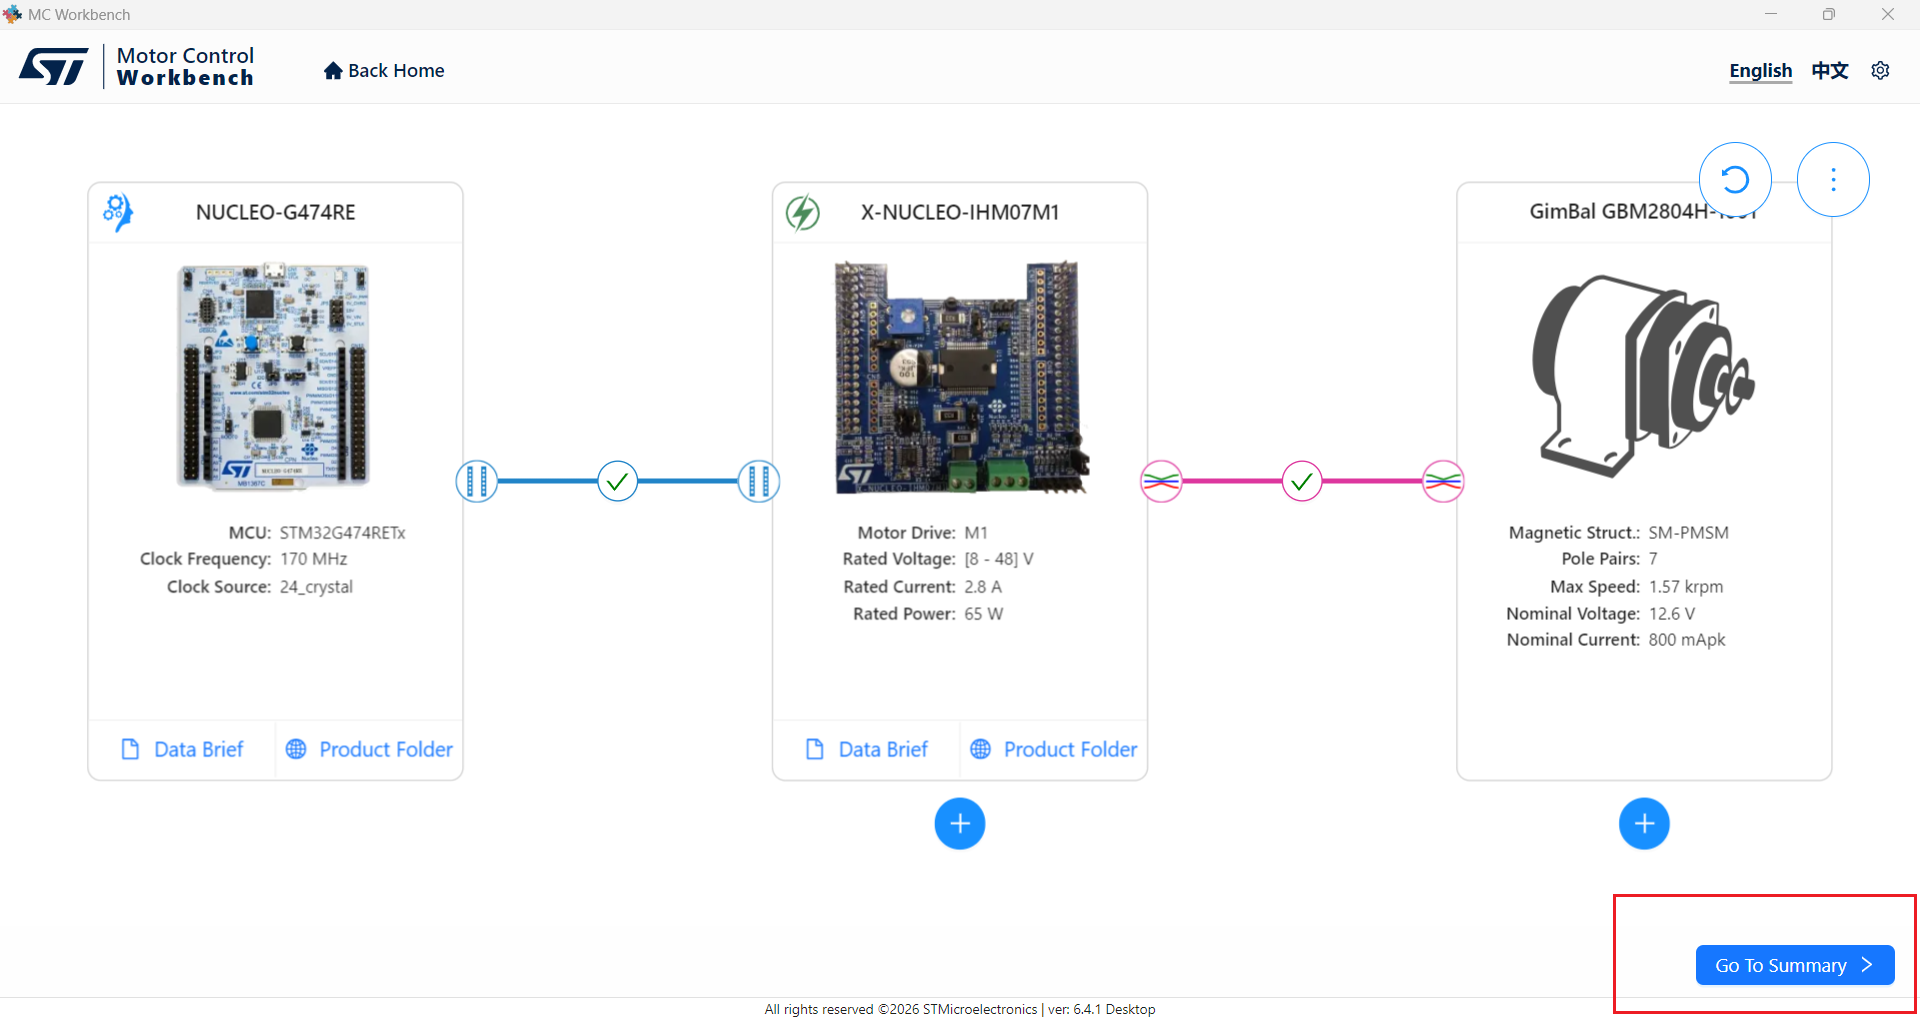1920x1018 pixels.
Task: Click the circular refresh icon button
Action: coord(1735,180)
